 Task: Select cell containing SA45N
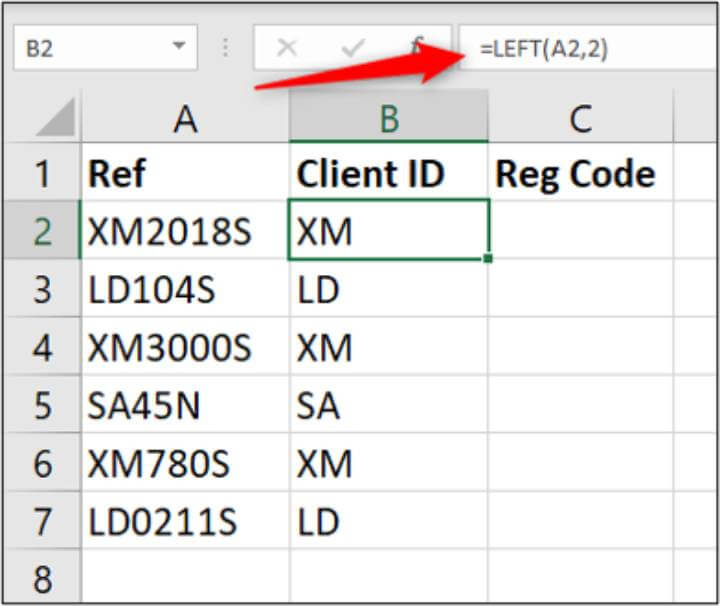tap(185, 405)
